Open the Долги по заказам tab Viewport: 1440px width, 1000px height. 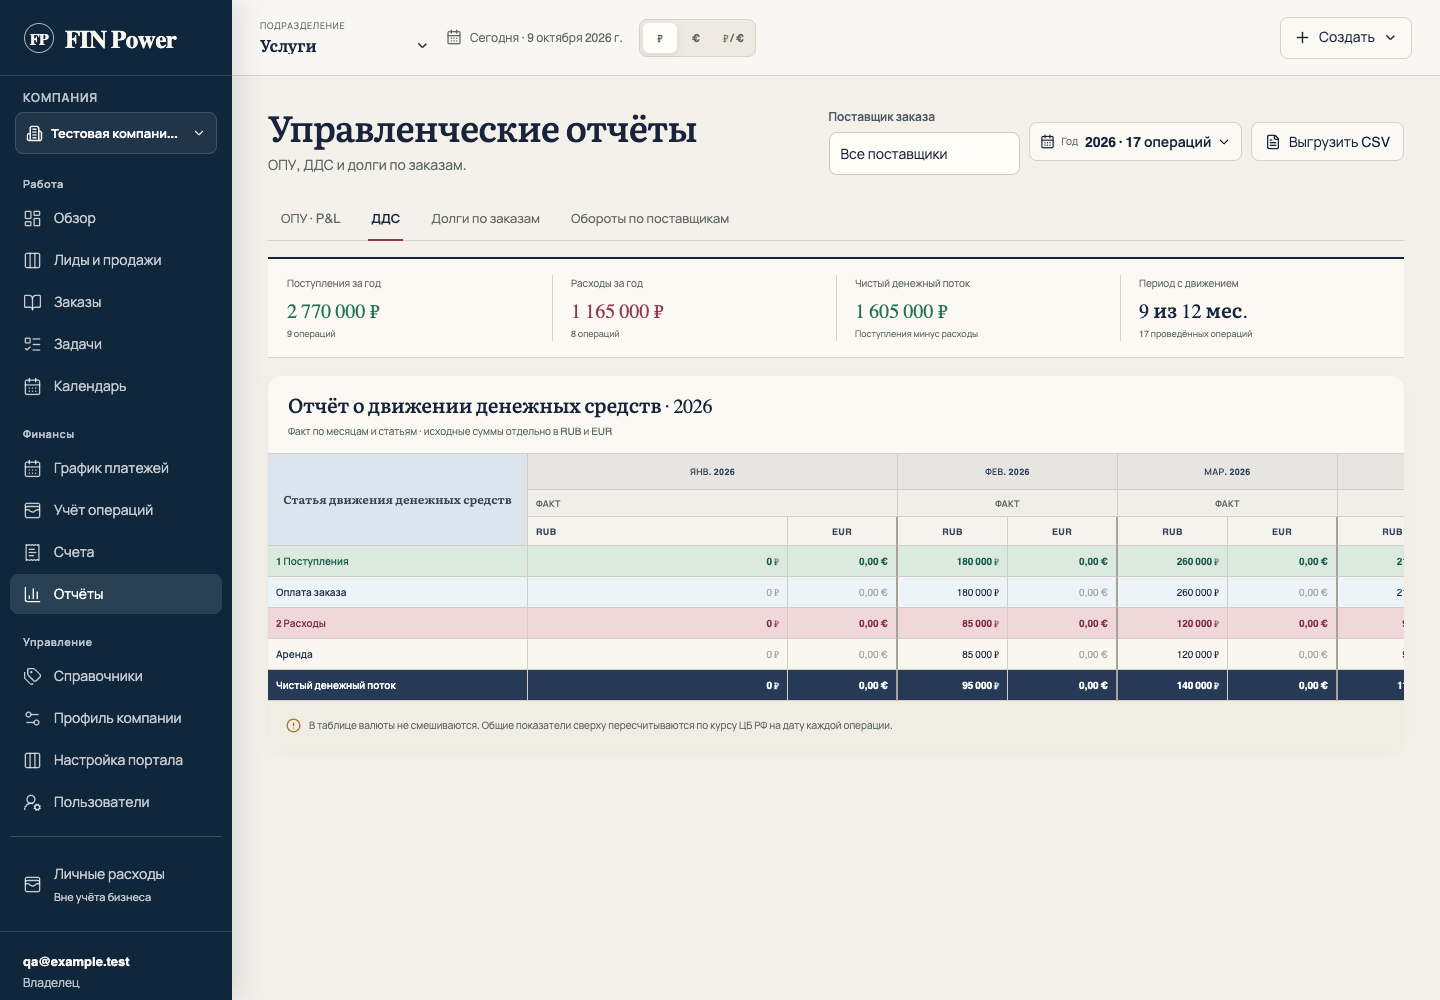(486, 219)
